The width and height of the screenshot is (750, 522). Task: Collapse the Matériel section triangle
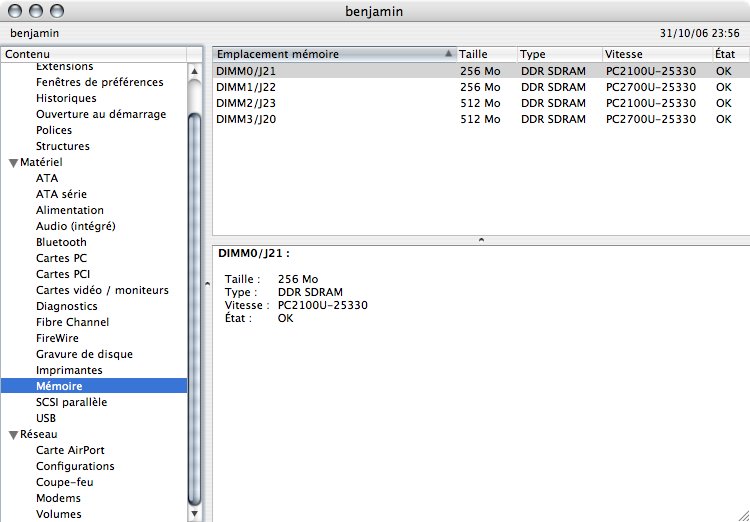click(13, 162)
